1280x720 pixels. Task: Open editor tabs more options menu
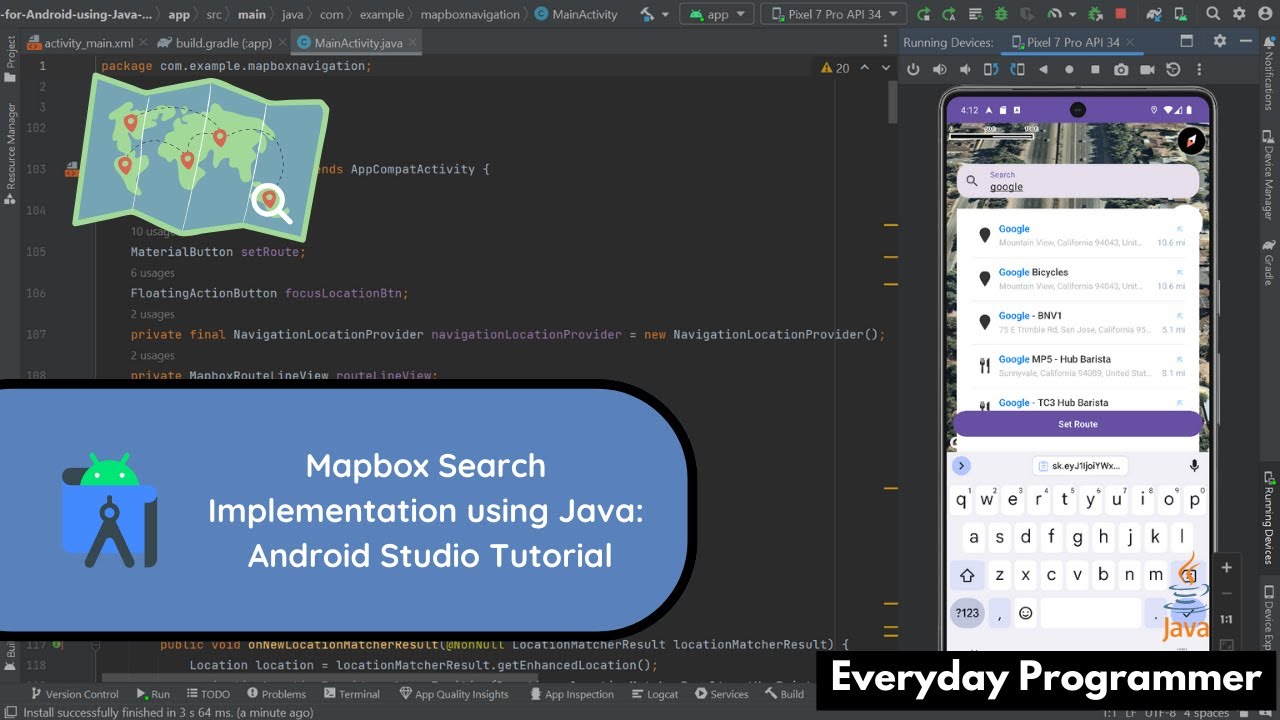885,42
